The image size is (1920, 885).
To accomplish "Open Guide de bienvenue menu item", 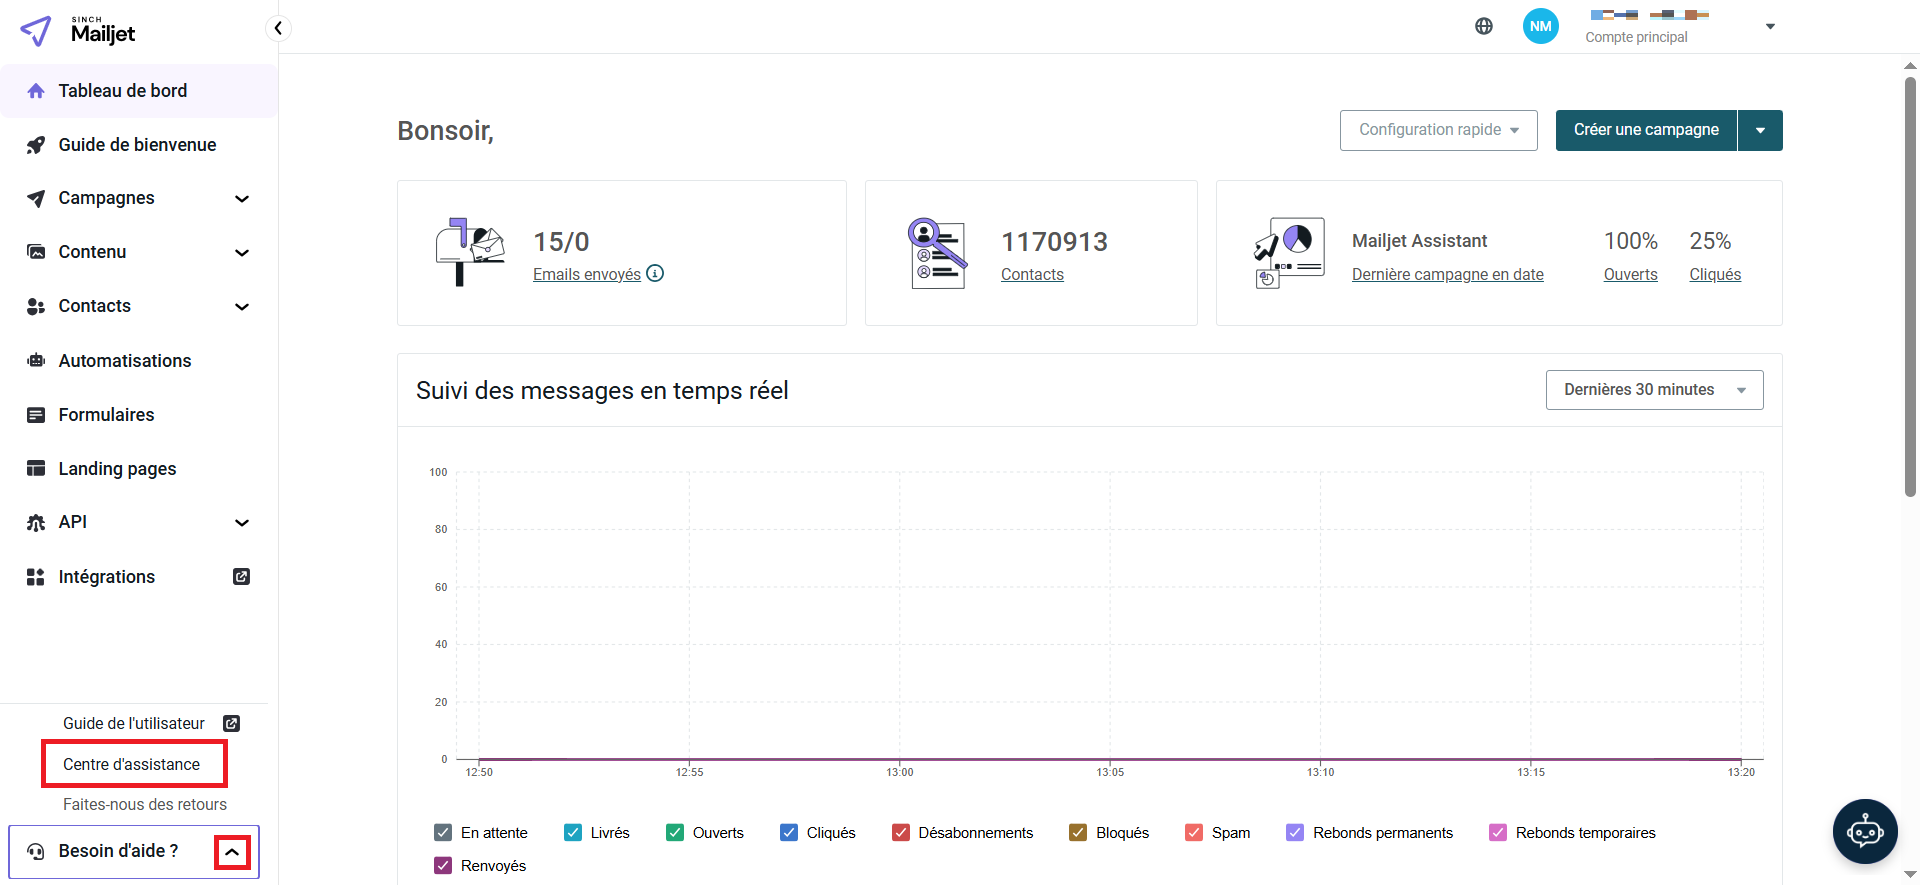I will coord(139,145).
